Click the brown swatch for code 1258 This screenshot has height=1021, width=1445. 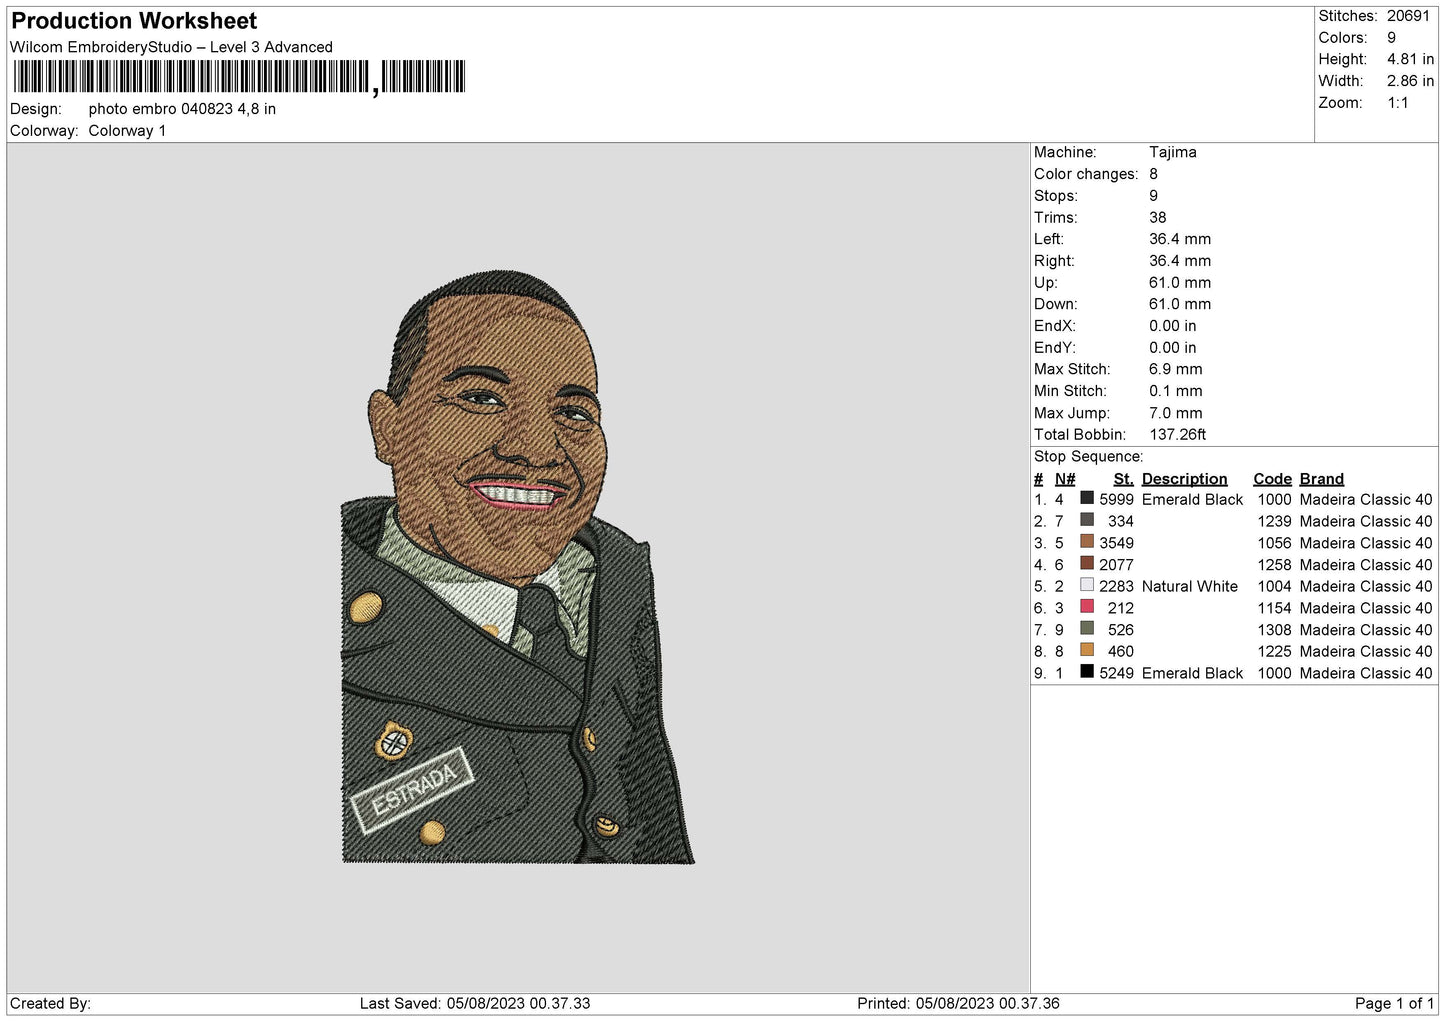(1087, 563)
